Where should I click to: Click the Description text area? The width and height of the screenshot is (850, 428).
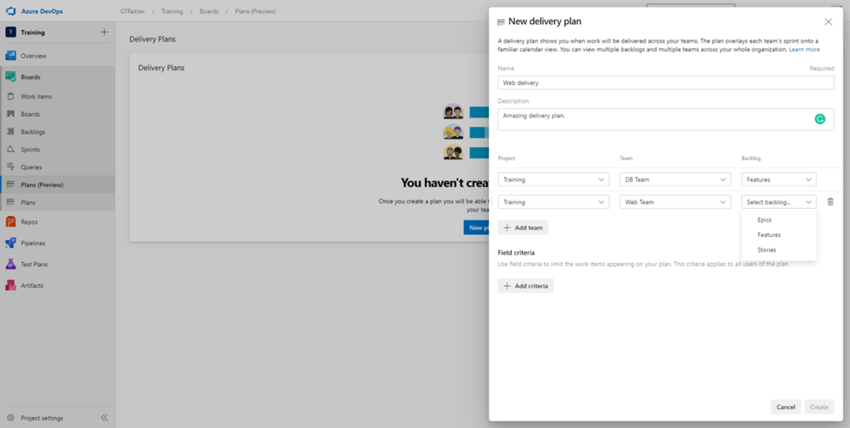coord(666,119)
